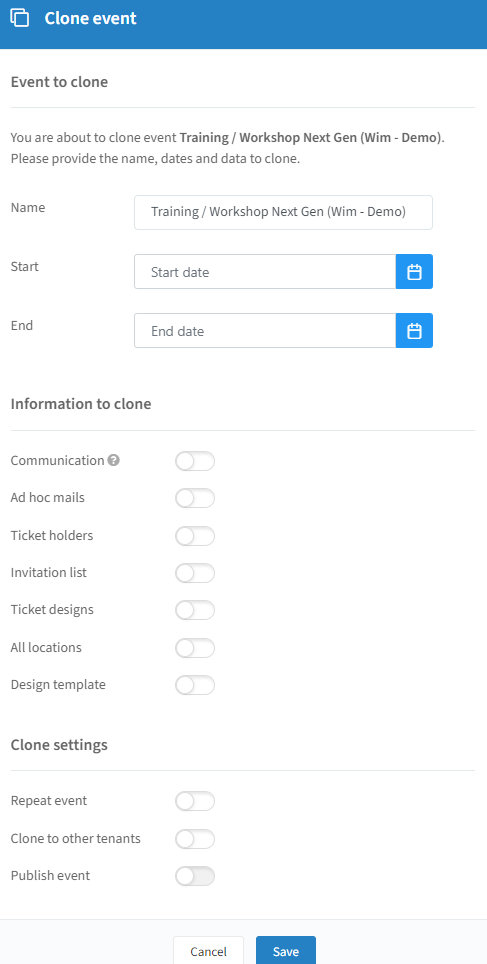
Task: Toggle Ticket holders cloning on
Action: pos(195,536)
